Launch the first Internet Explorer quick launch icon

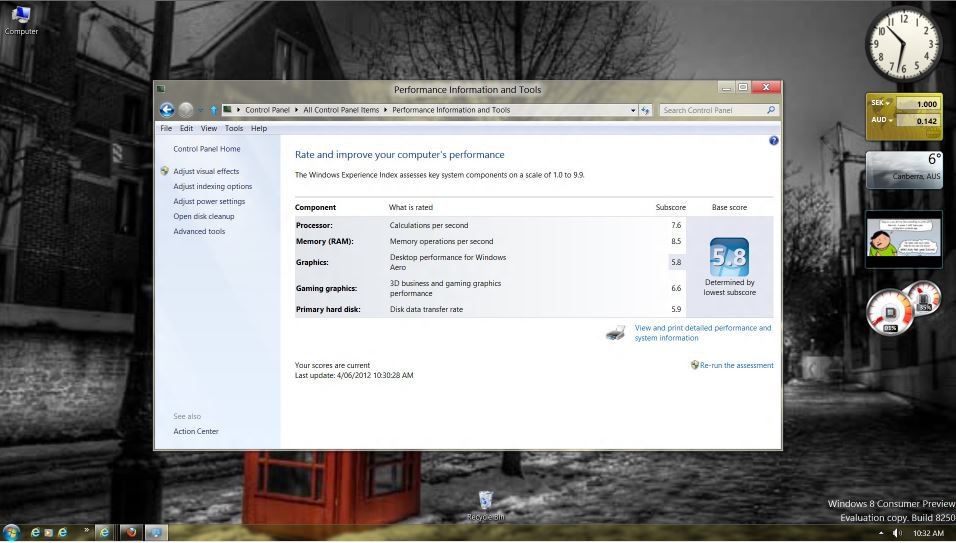(35, 533)
